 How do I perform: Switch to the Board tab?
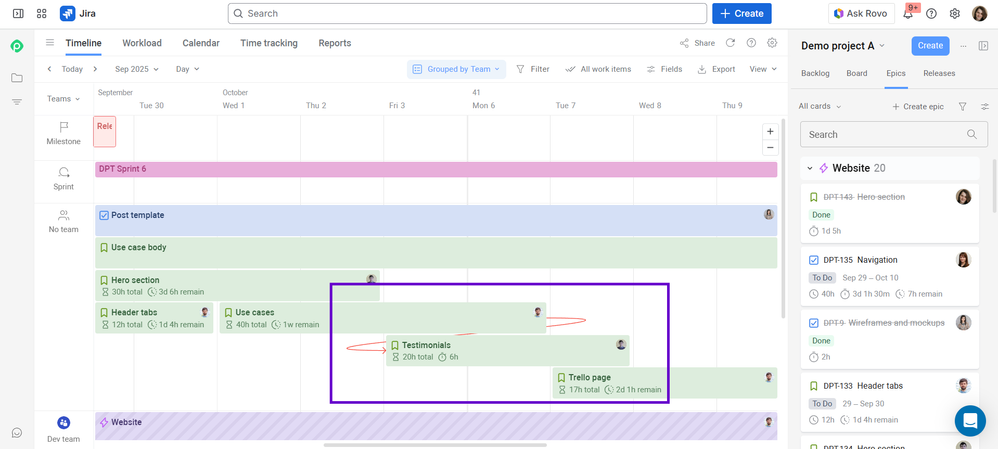[x=857, y=73]
